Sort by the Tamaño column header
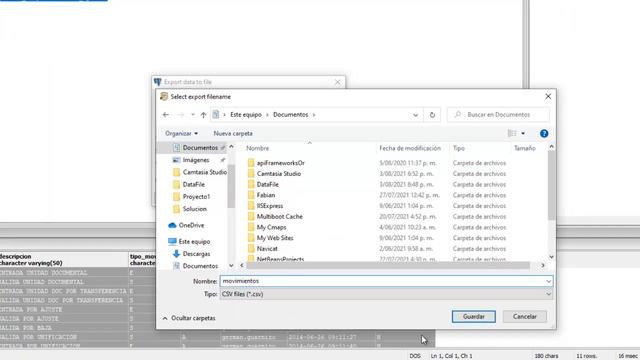This screenshot has height=360, width=640. pos(524,148)
